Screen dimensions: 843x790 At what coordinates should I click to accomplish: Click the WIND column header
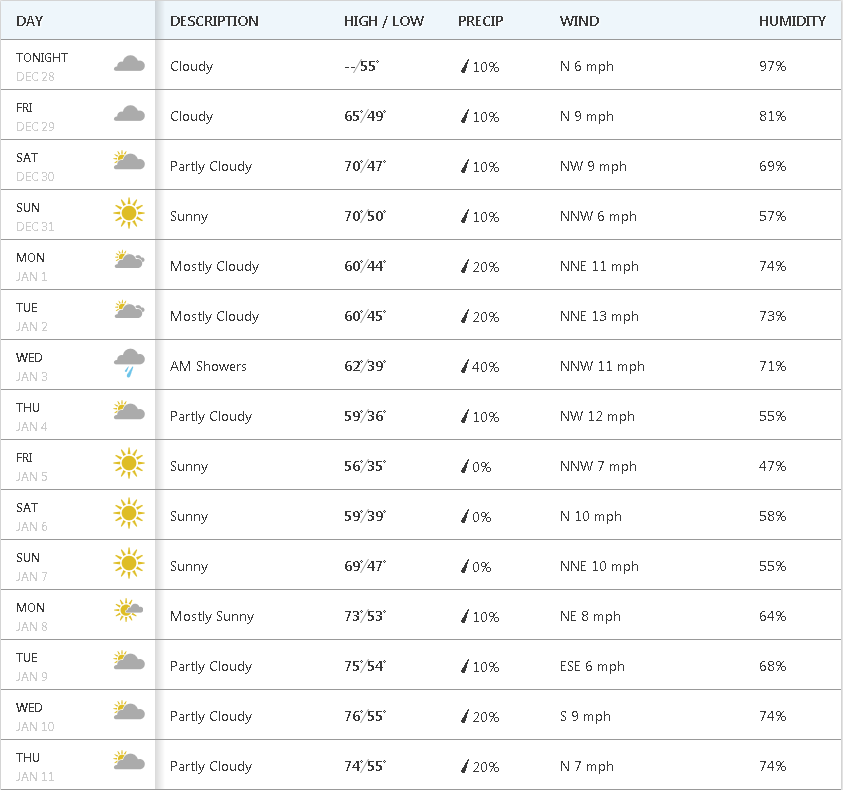[579, 21]
